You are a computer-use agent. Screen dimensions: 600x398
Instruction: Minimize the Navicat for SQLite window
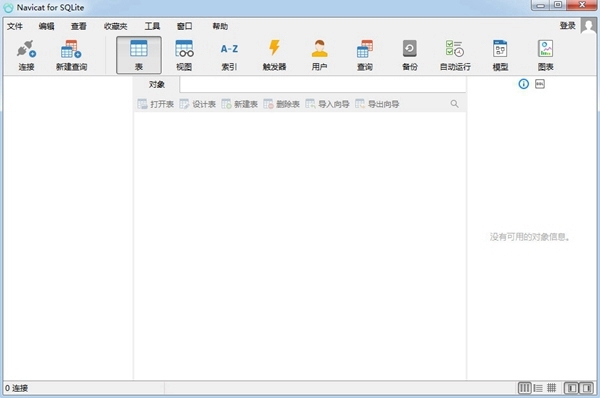[x=540, y=5]
